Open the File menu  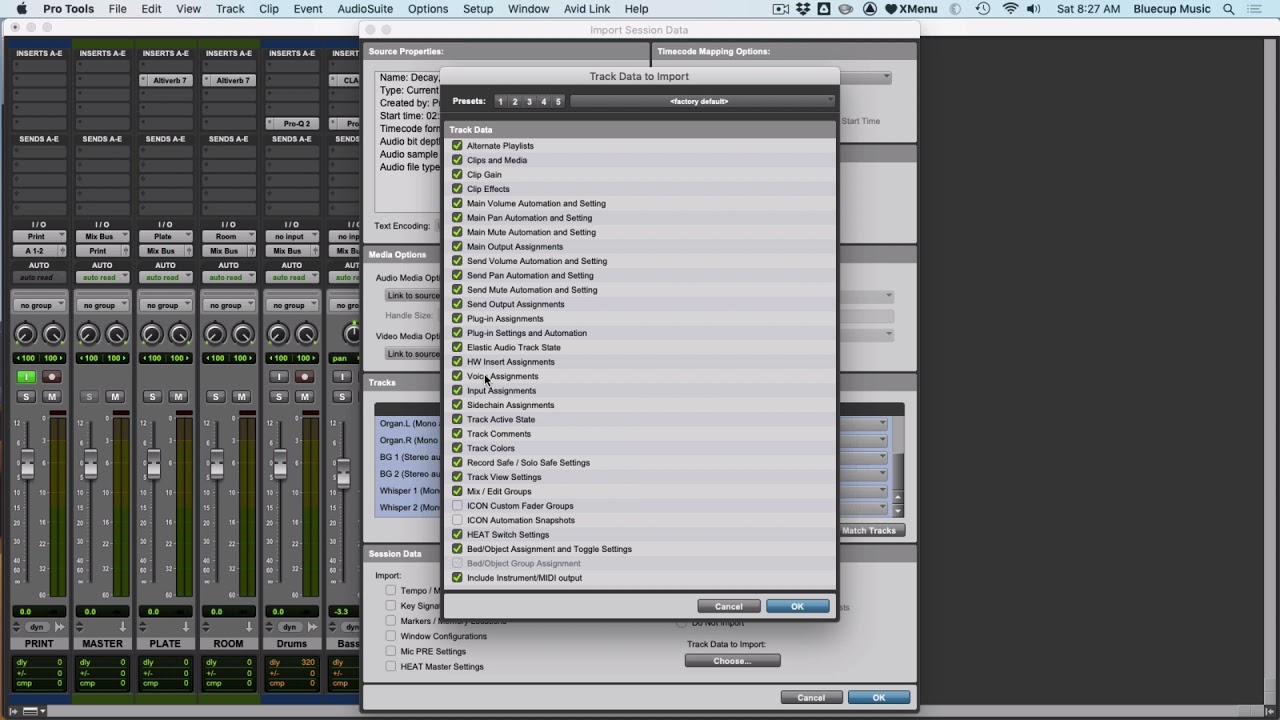[117, 9]
